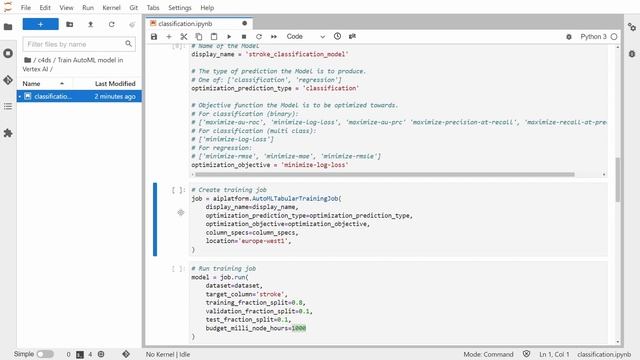Click 'Ln 1, Col 1' in status bar
The height and width of the screenshot is (360, 640).
coord(554,354)
